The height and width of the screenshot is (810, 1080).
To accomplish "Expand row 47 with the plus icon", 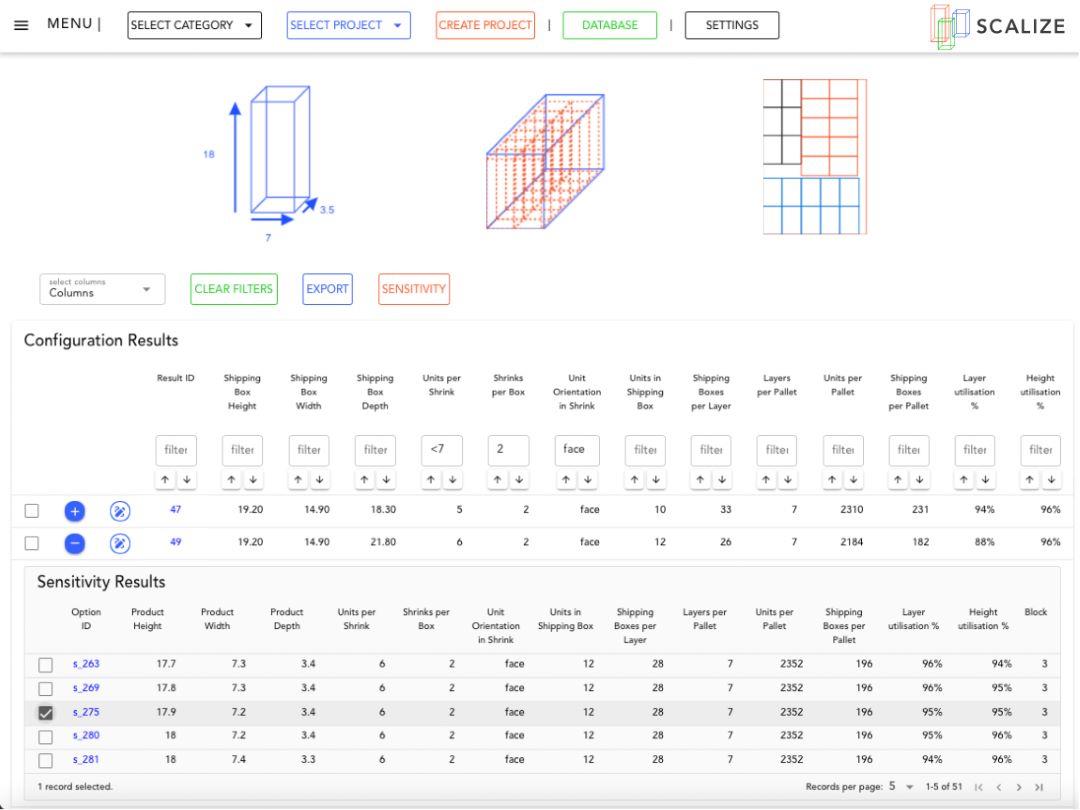I will click(x=74, y=511).
